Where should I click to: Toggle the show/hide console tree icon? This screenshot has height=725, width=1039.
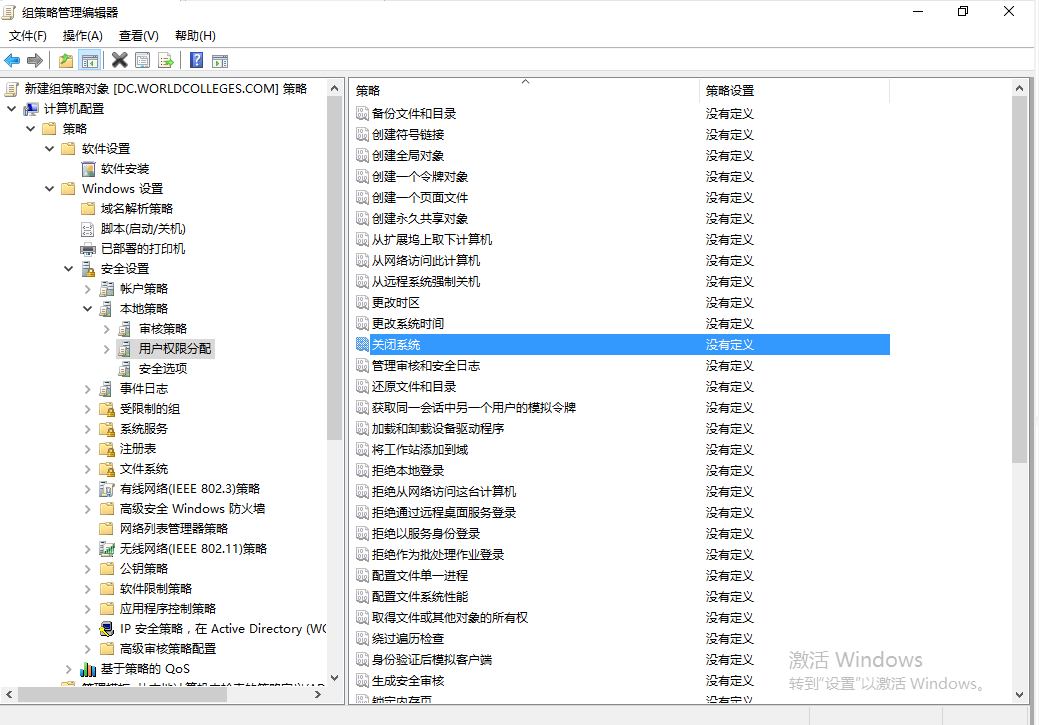pyautogui.click(x=89, y=61)
